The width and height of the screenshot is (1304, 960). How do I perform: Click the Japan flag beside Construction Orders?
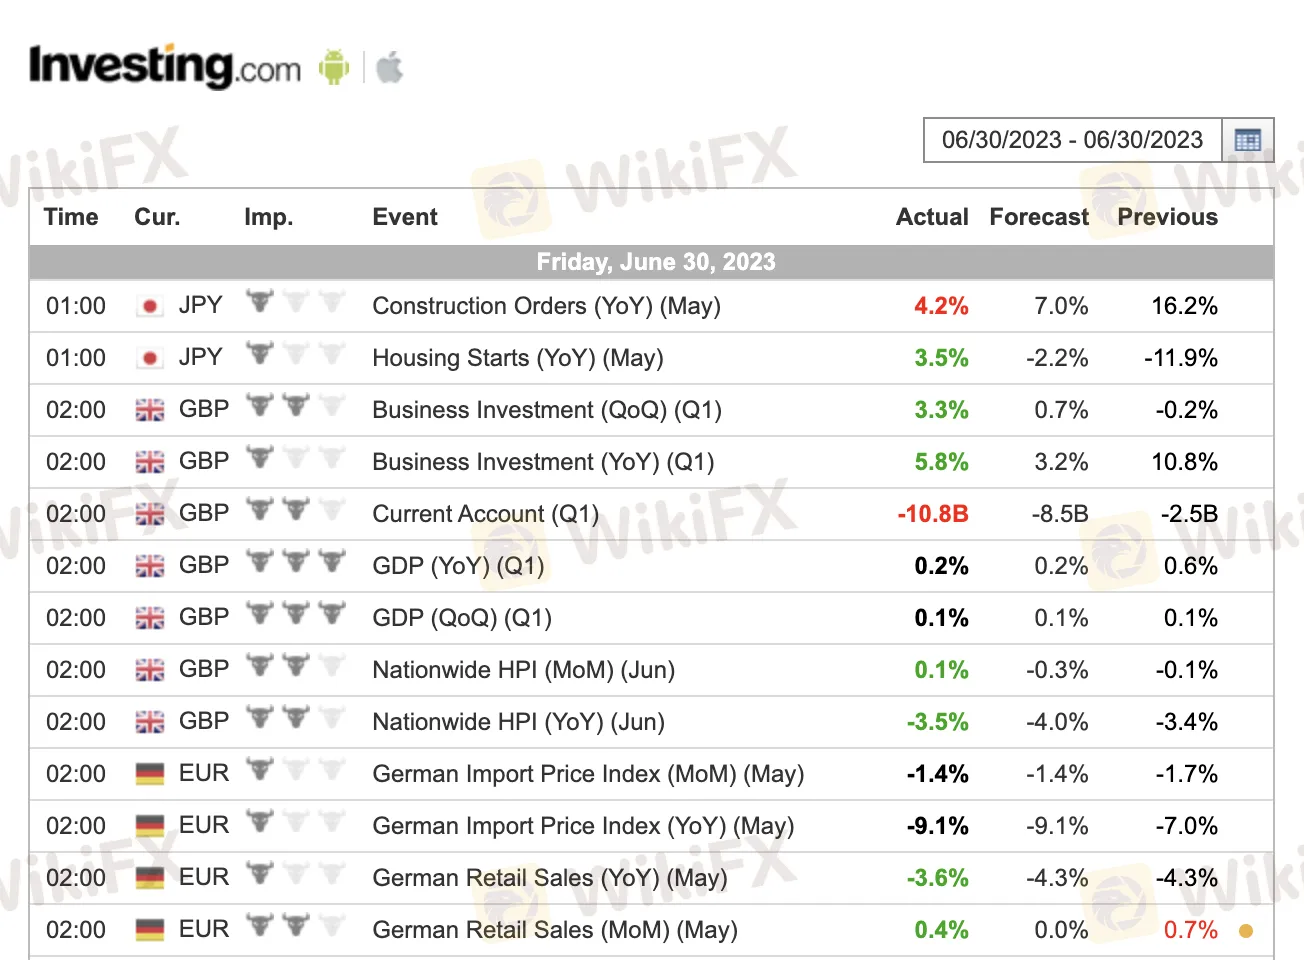click(x=150, y=306)
